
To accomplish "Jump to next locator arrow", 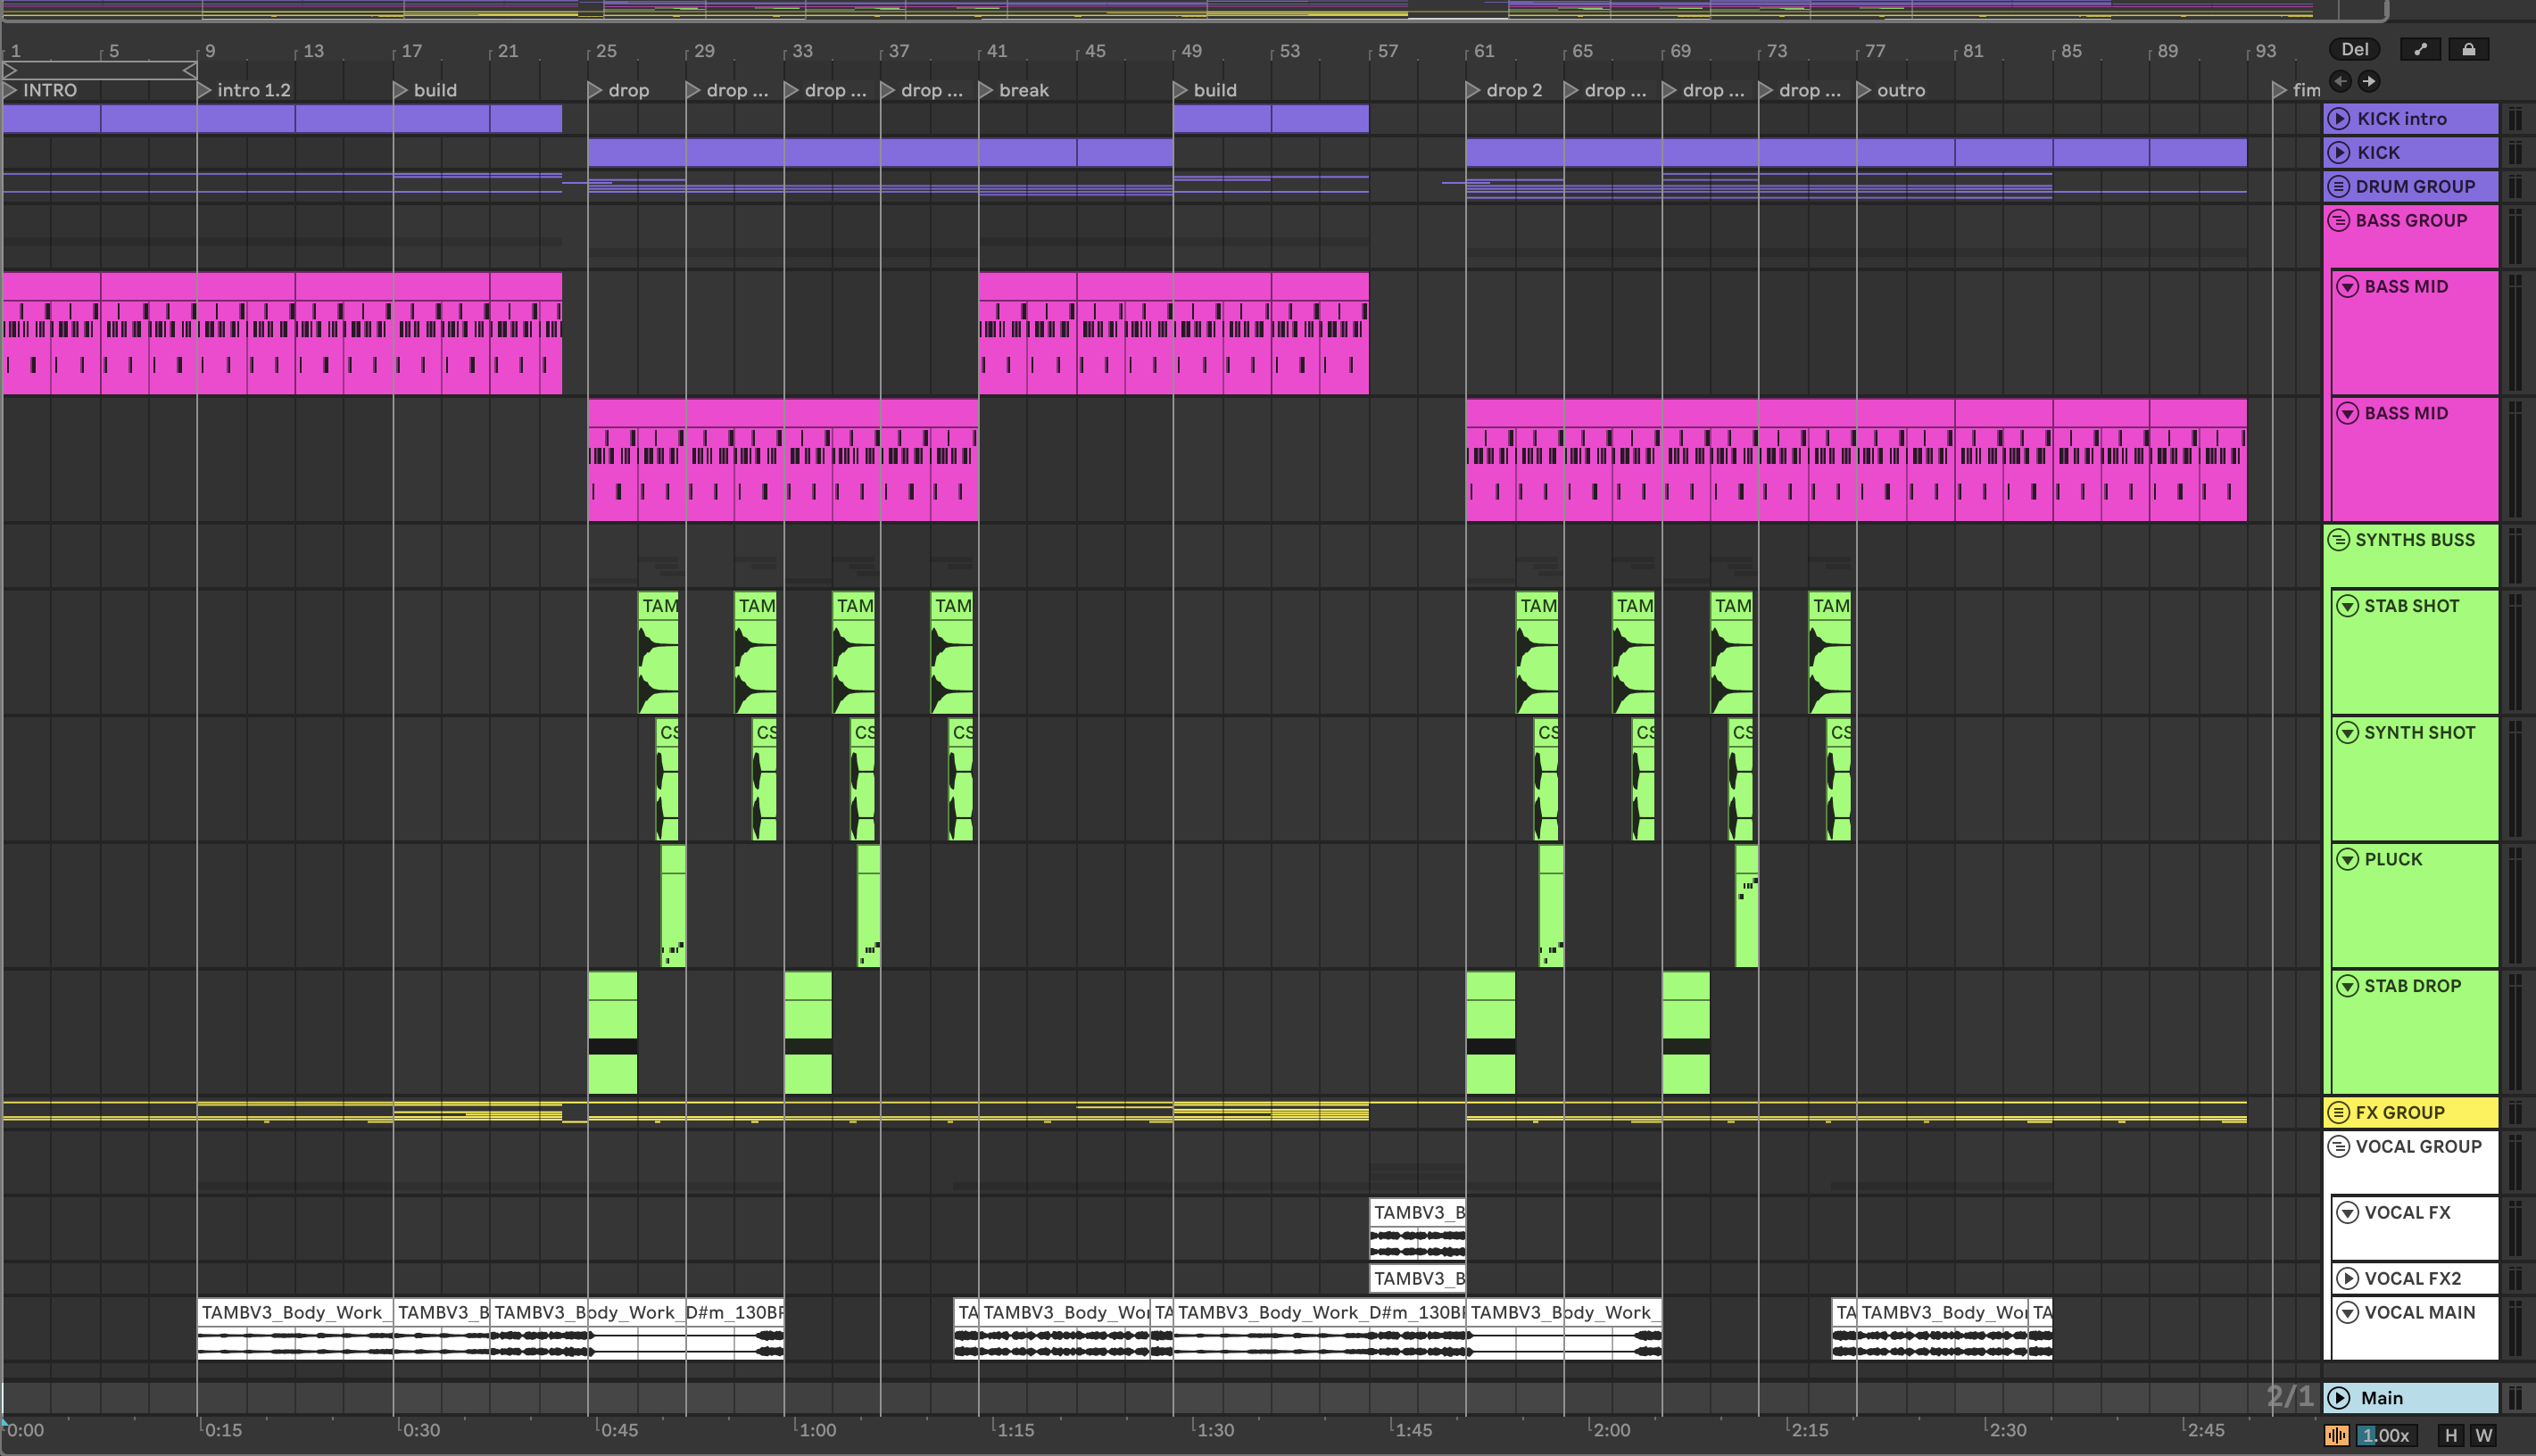I will tap(2368, 81).
